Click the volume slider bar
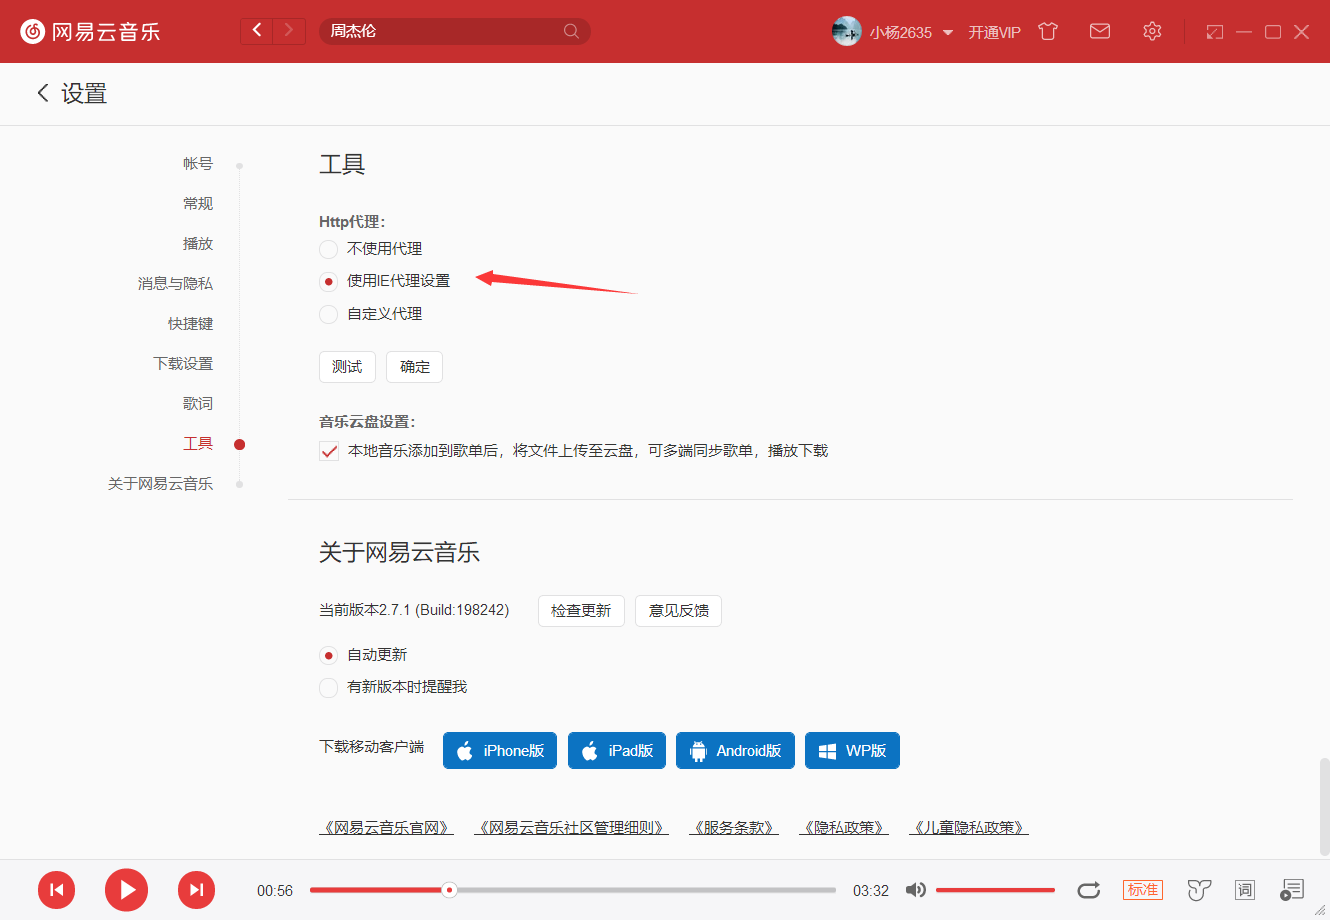 [995, 890]
